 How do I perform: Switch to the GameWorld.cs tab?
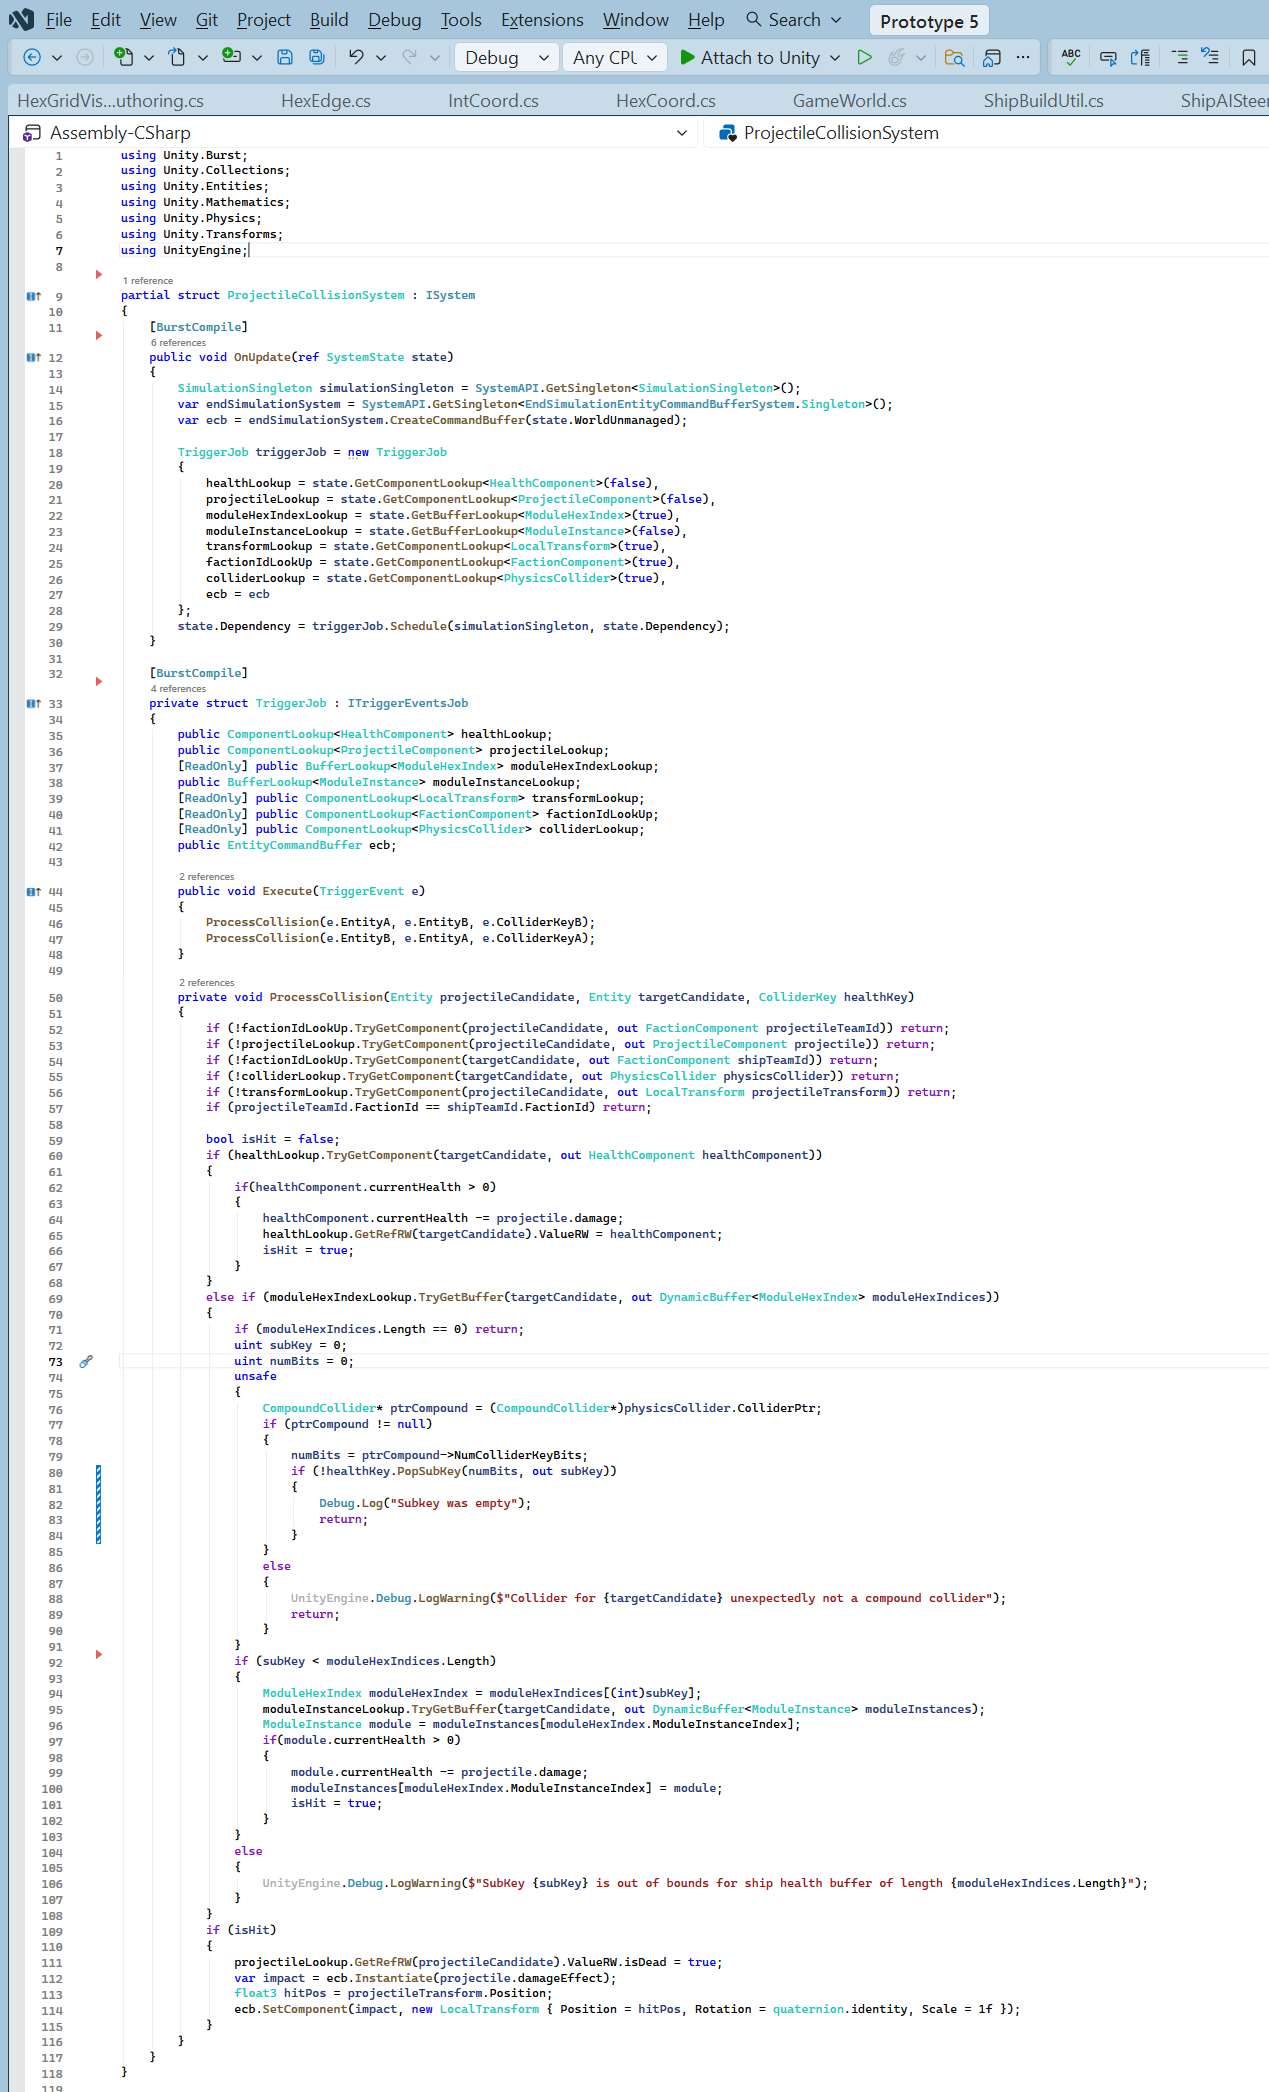849,100
